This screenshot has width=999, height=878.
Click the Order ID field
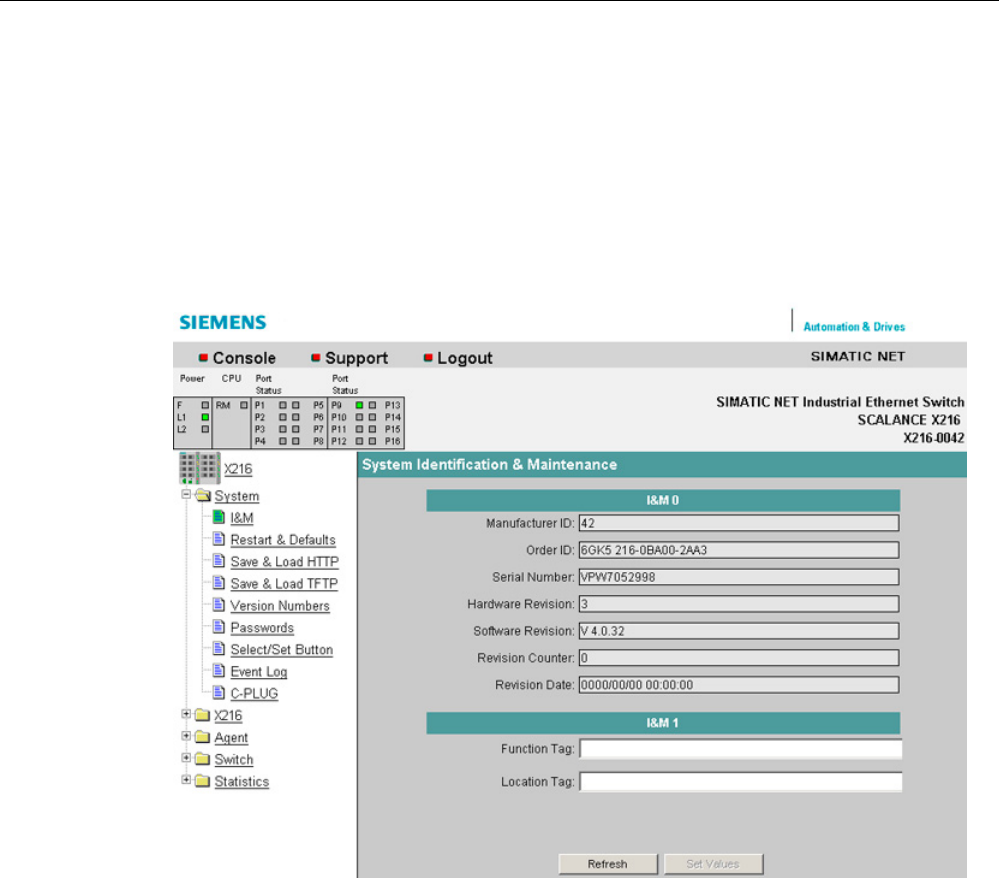739,550
